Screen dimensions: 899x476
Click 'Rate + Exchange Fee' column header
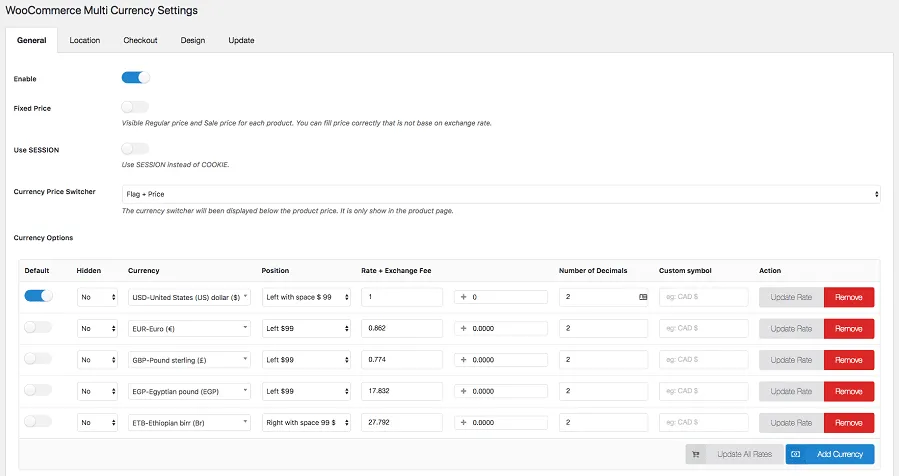point(396,271)
